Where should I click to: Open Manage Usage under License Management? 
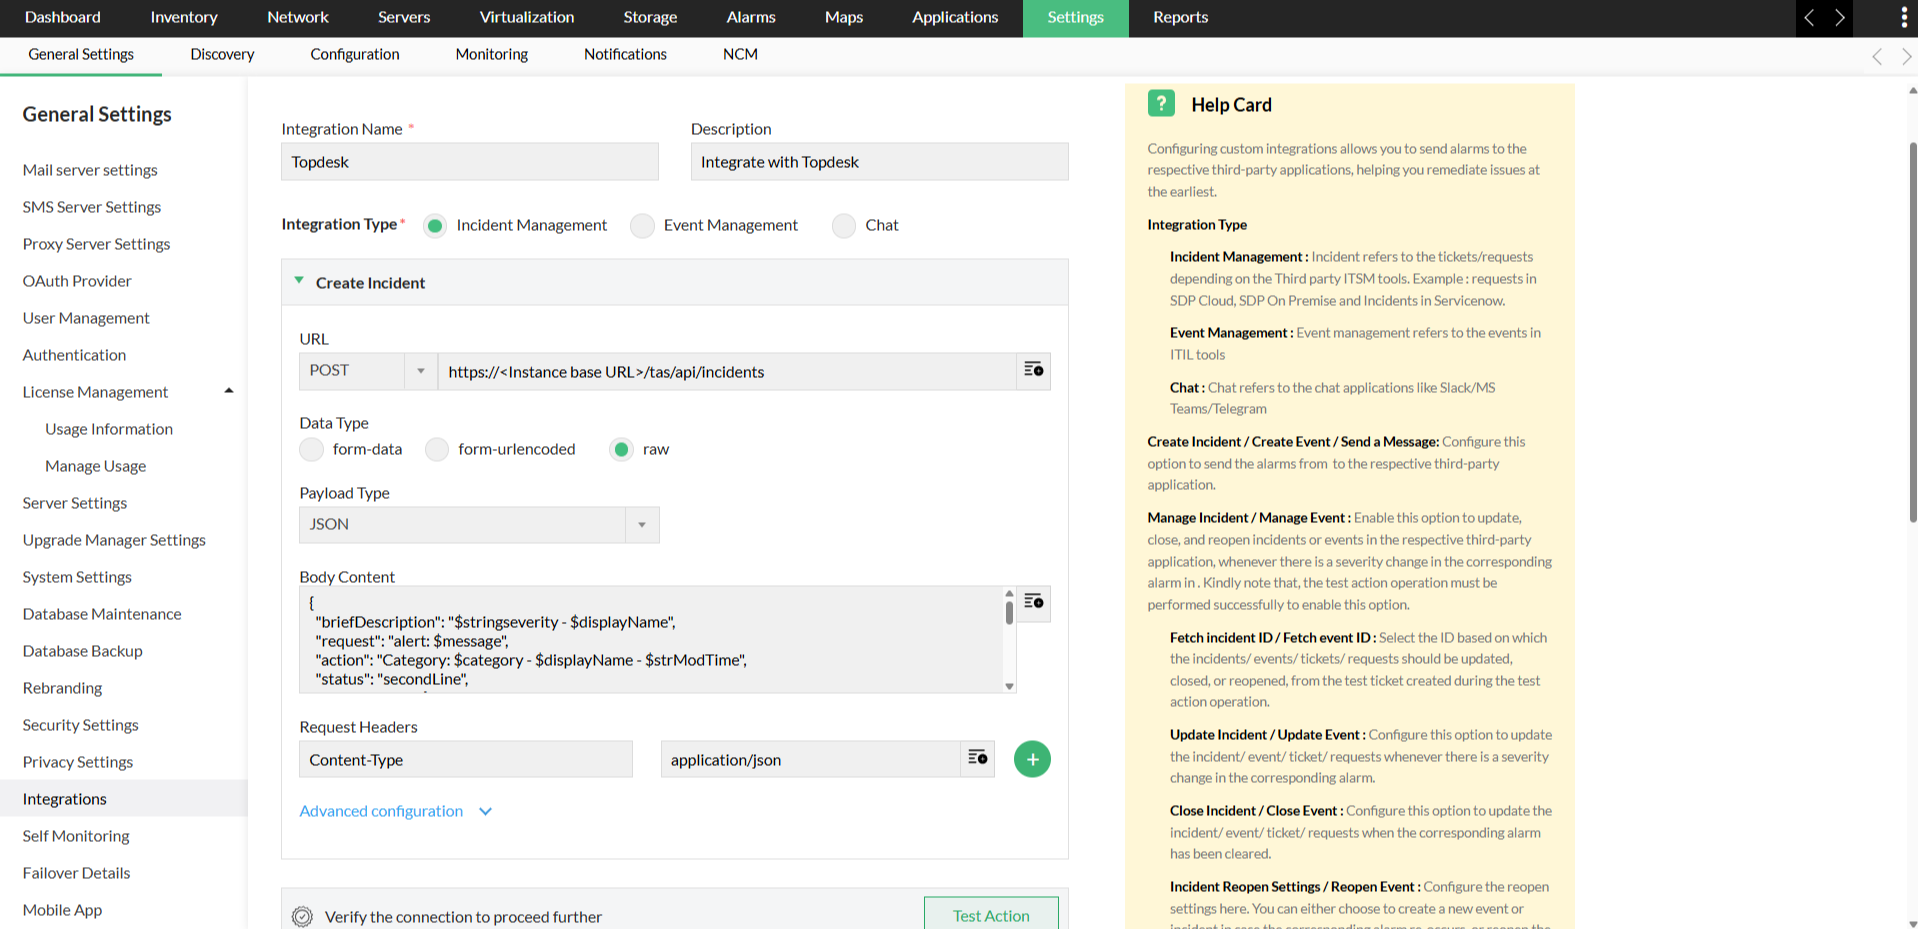click(x=95, y=466)
